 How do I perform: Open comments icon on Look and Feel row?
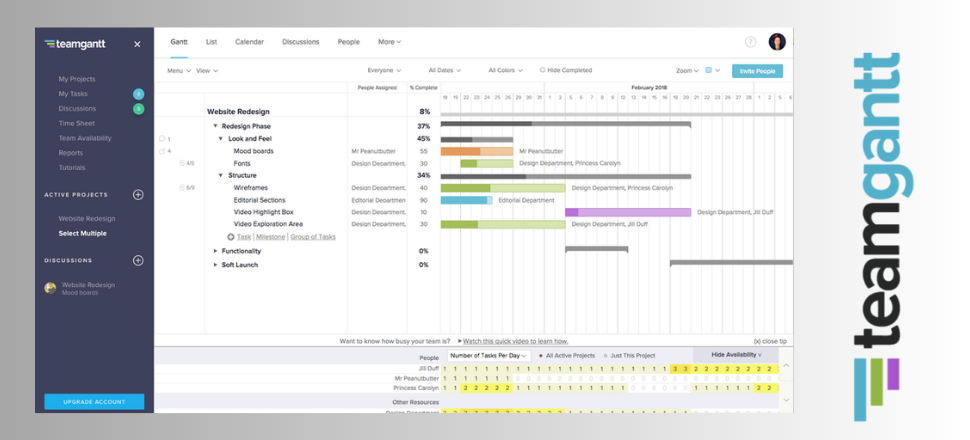(162, 139)
